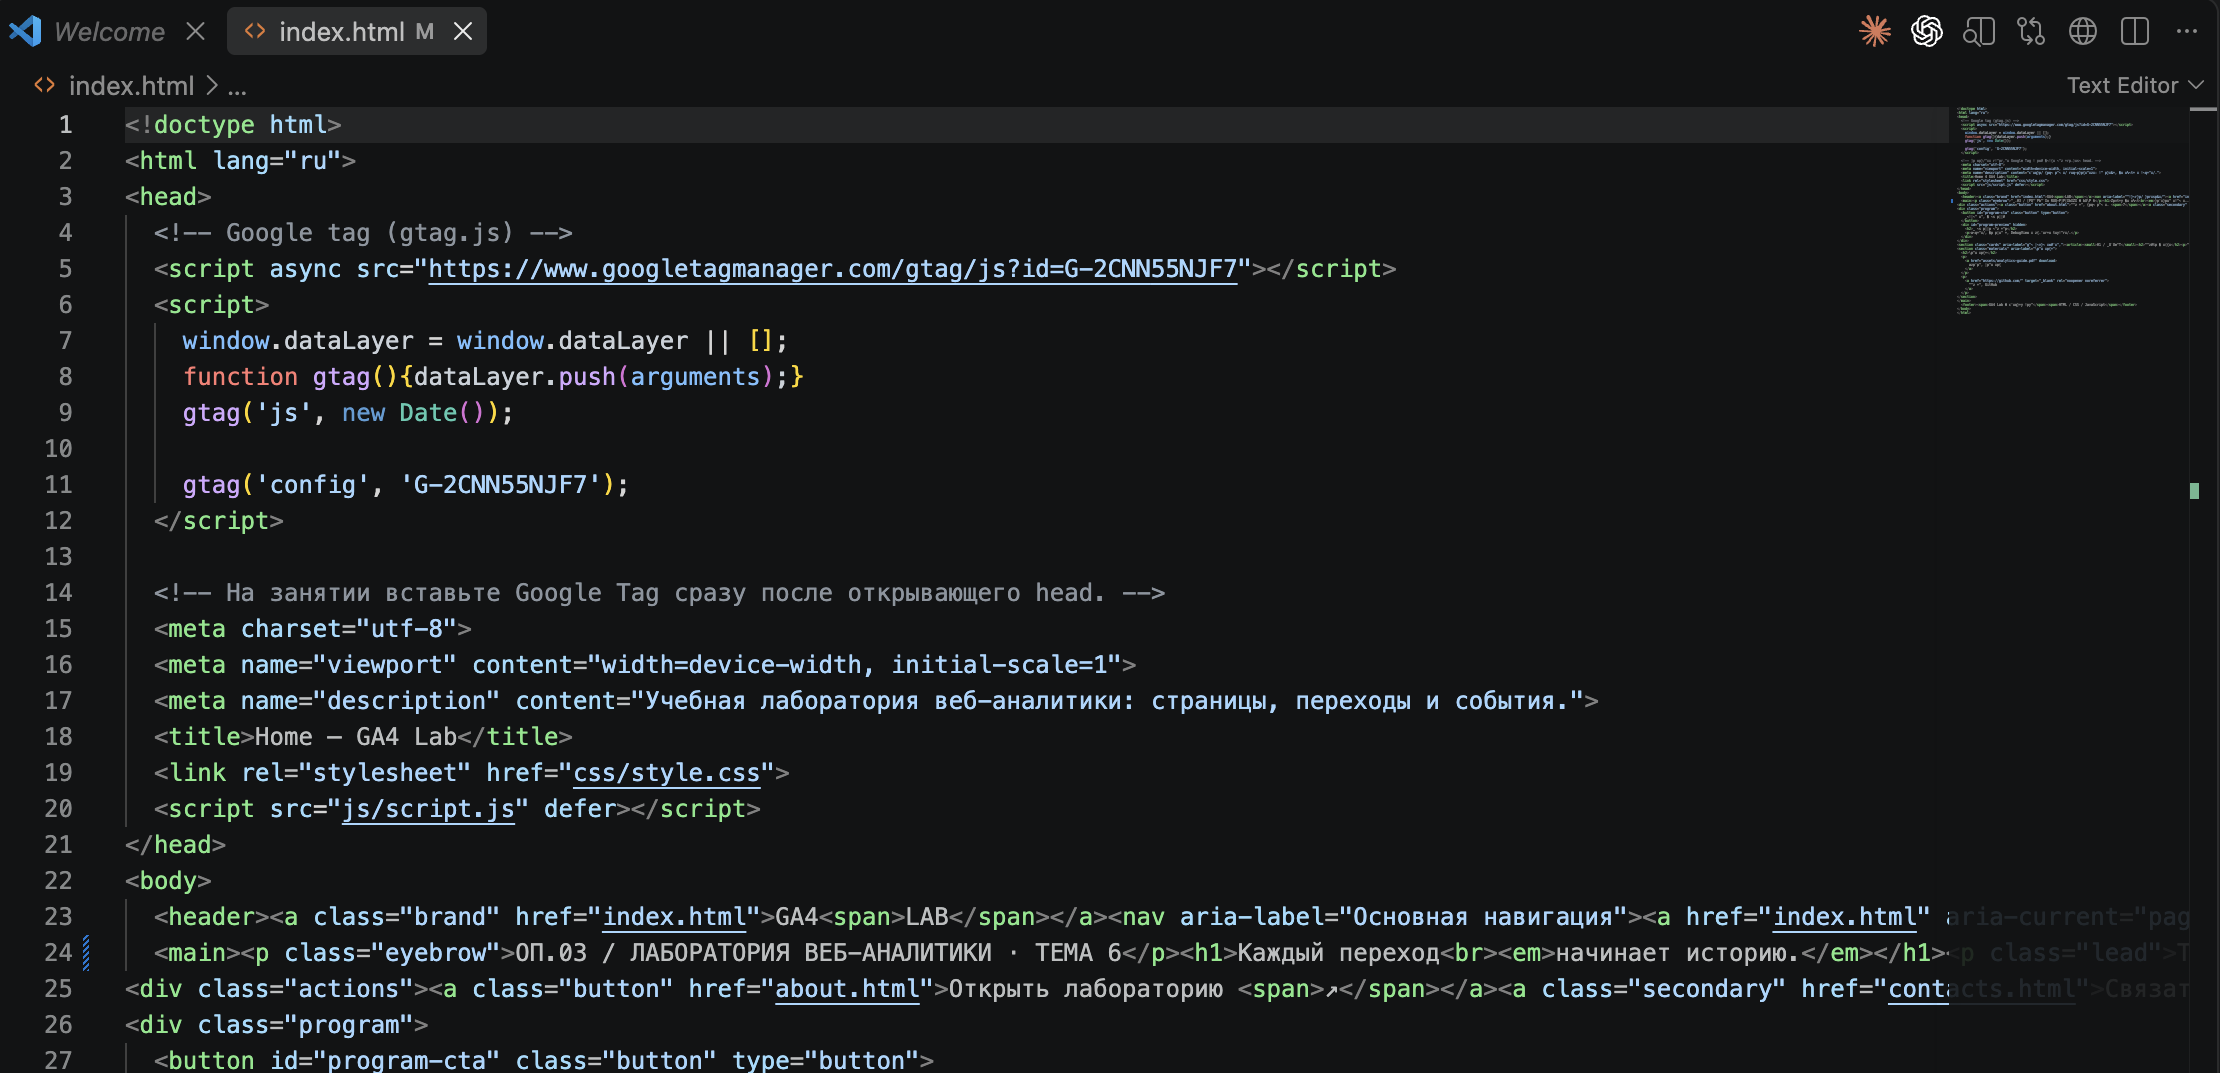Switch to the Welcome tab
Image resolution: width=2220 pixels, height=1073 pixels.
point(109,31)
